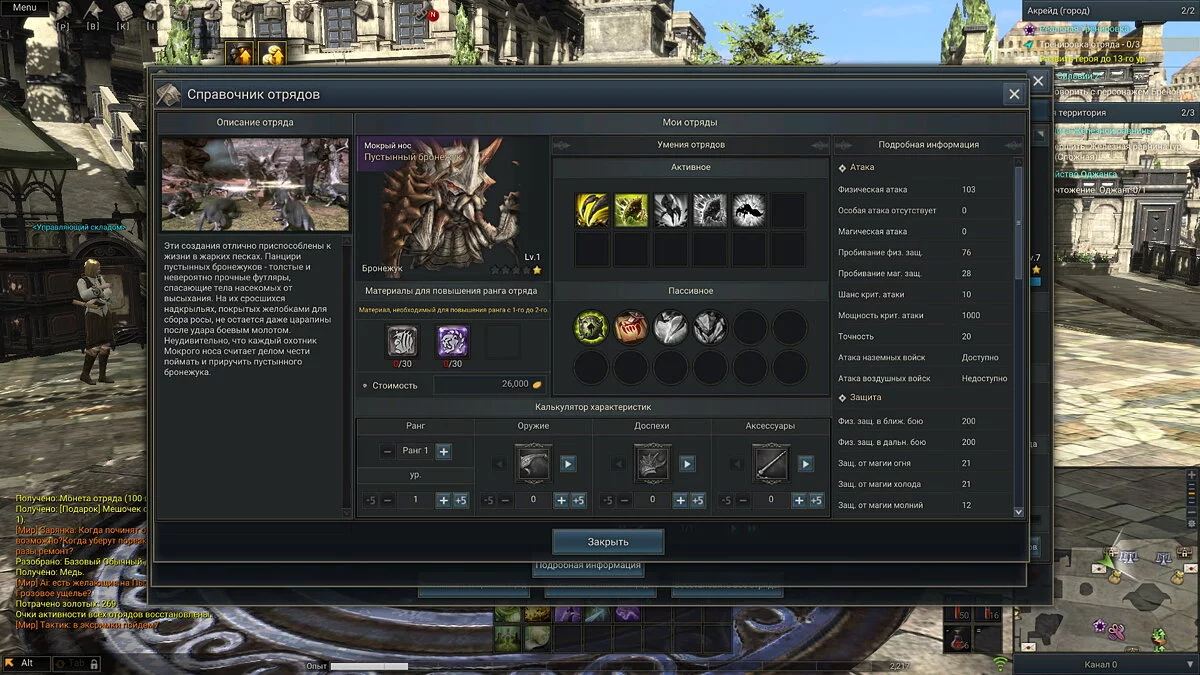Click the accessory staff icon in calculator
Image resolution: width=1200 pixels, height=675 pixels.
pyautogui.click(x=771, y=464)
